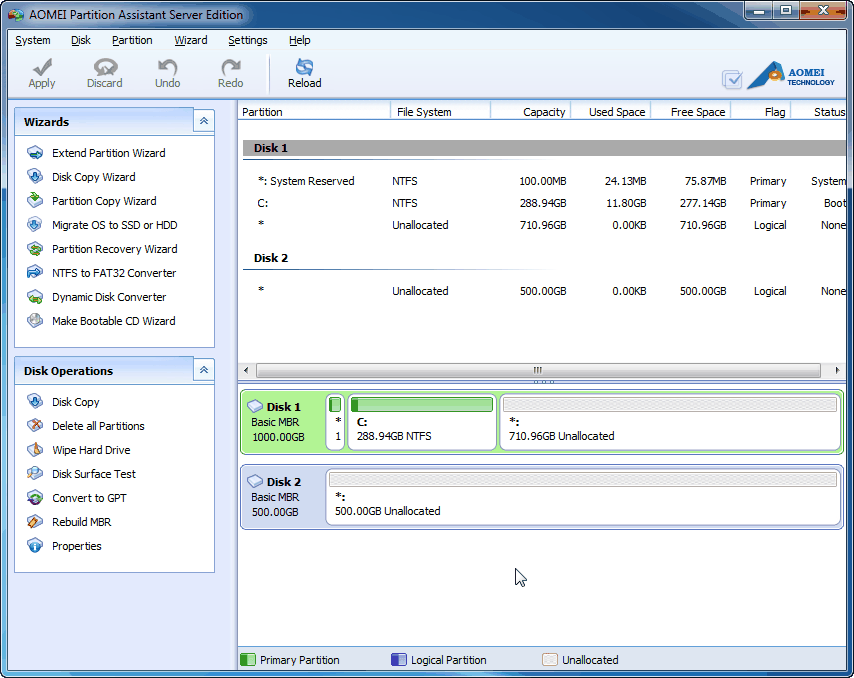Click the checkbox icon beside AOMEI logo
Viewport: 854px width, 678px height.
731,80
